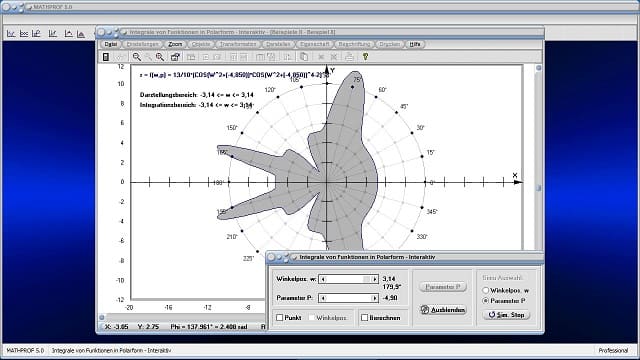Image resolution: width=640 pixels, height=360 pixels.
Task: Click the function formula text atop the graph
Action: pos(234,75)
